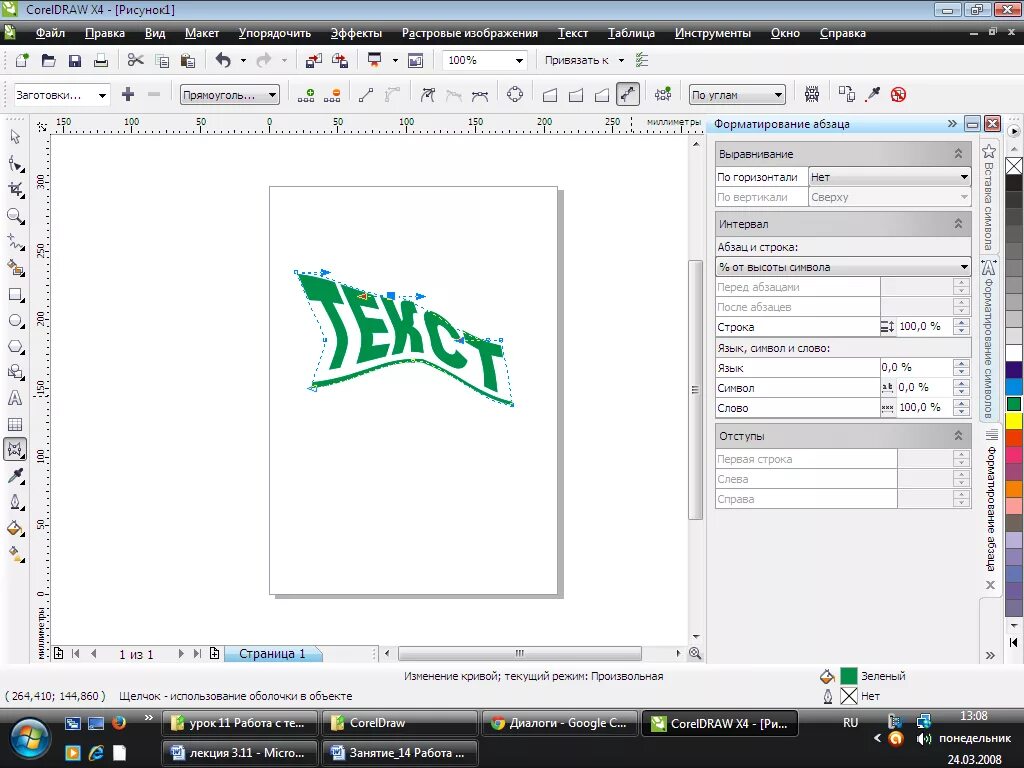This screenshot has width=1024, height=768.
Task: Clear envelope with red icon
Action: pos(899,95)
